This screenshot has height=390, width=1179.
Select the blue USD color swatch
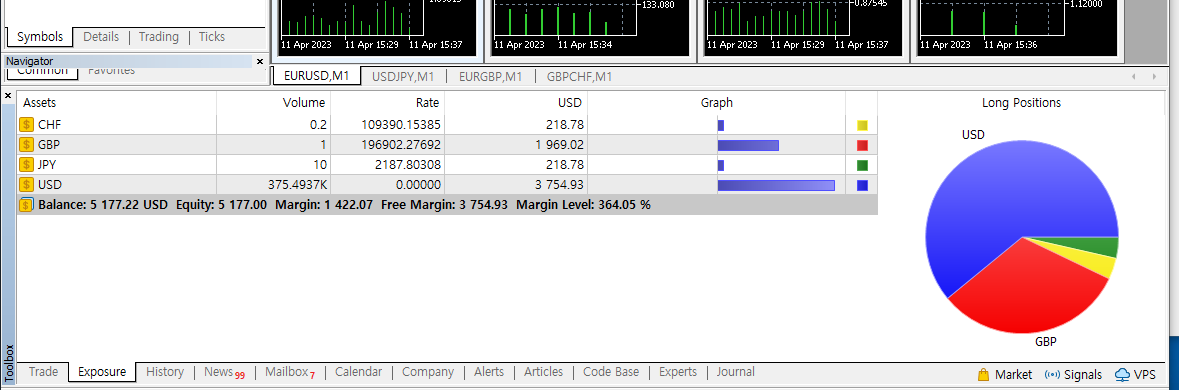coord(862,186)
